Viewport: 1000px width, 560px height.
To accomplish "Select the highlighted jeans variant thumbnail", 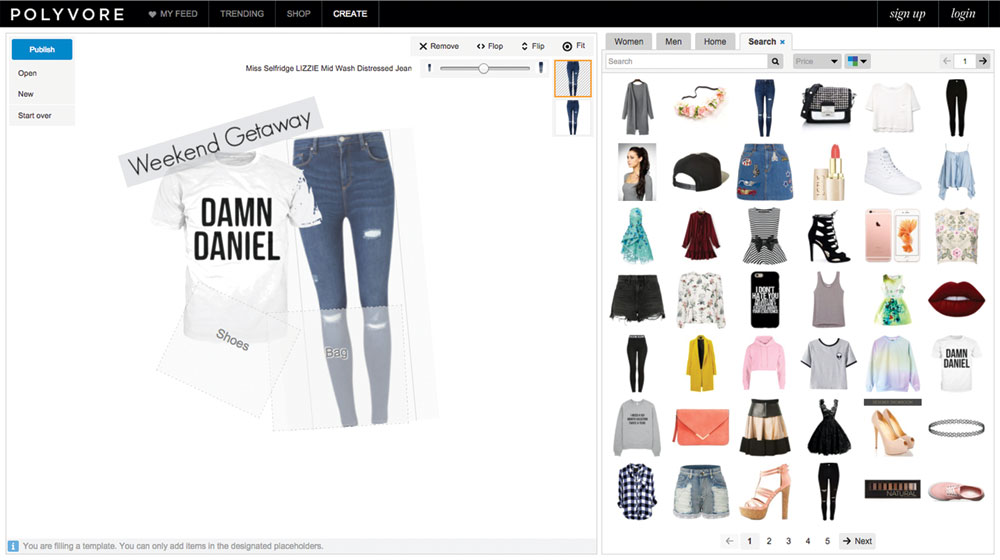I will point(573,78).
